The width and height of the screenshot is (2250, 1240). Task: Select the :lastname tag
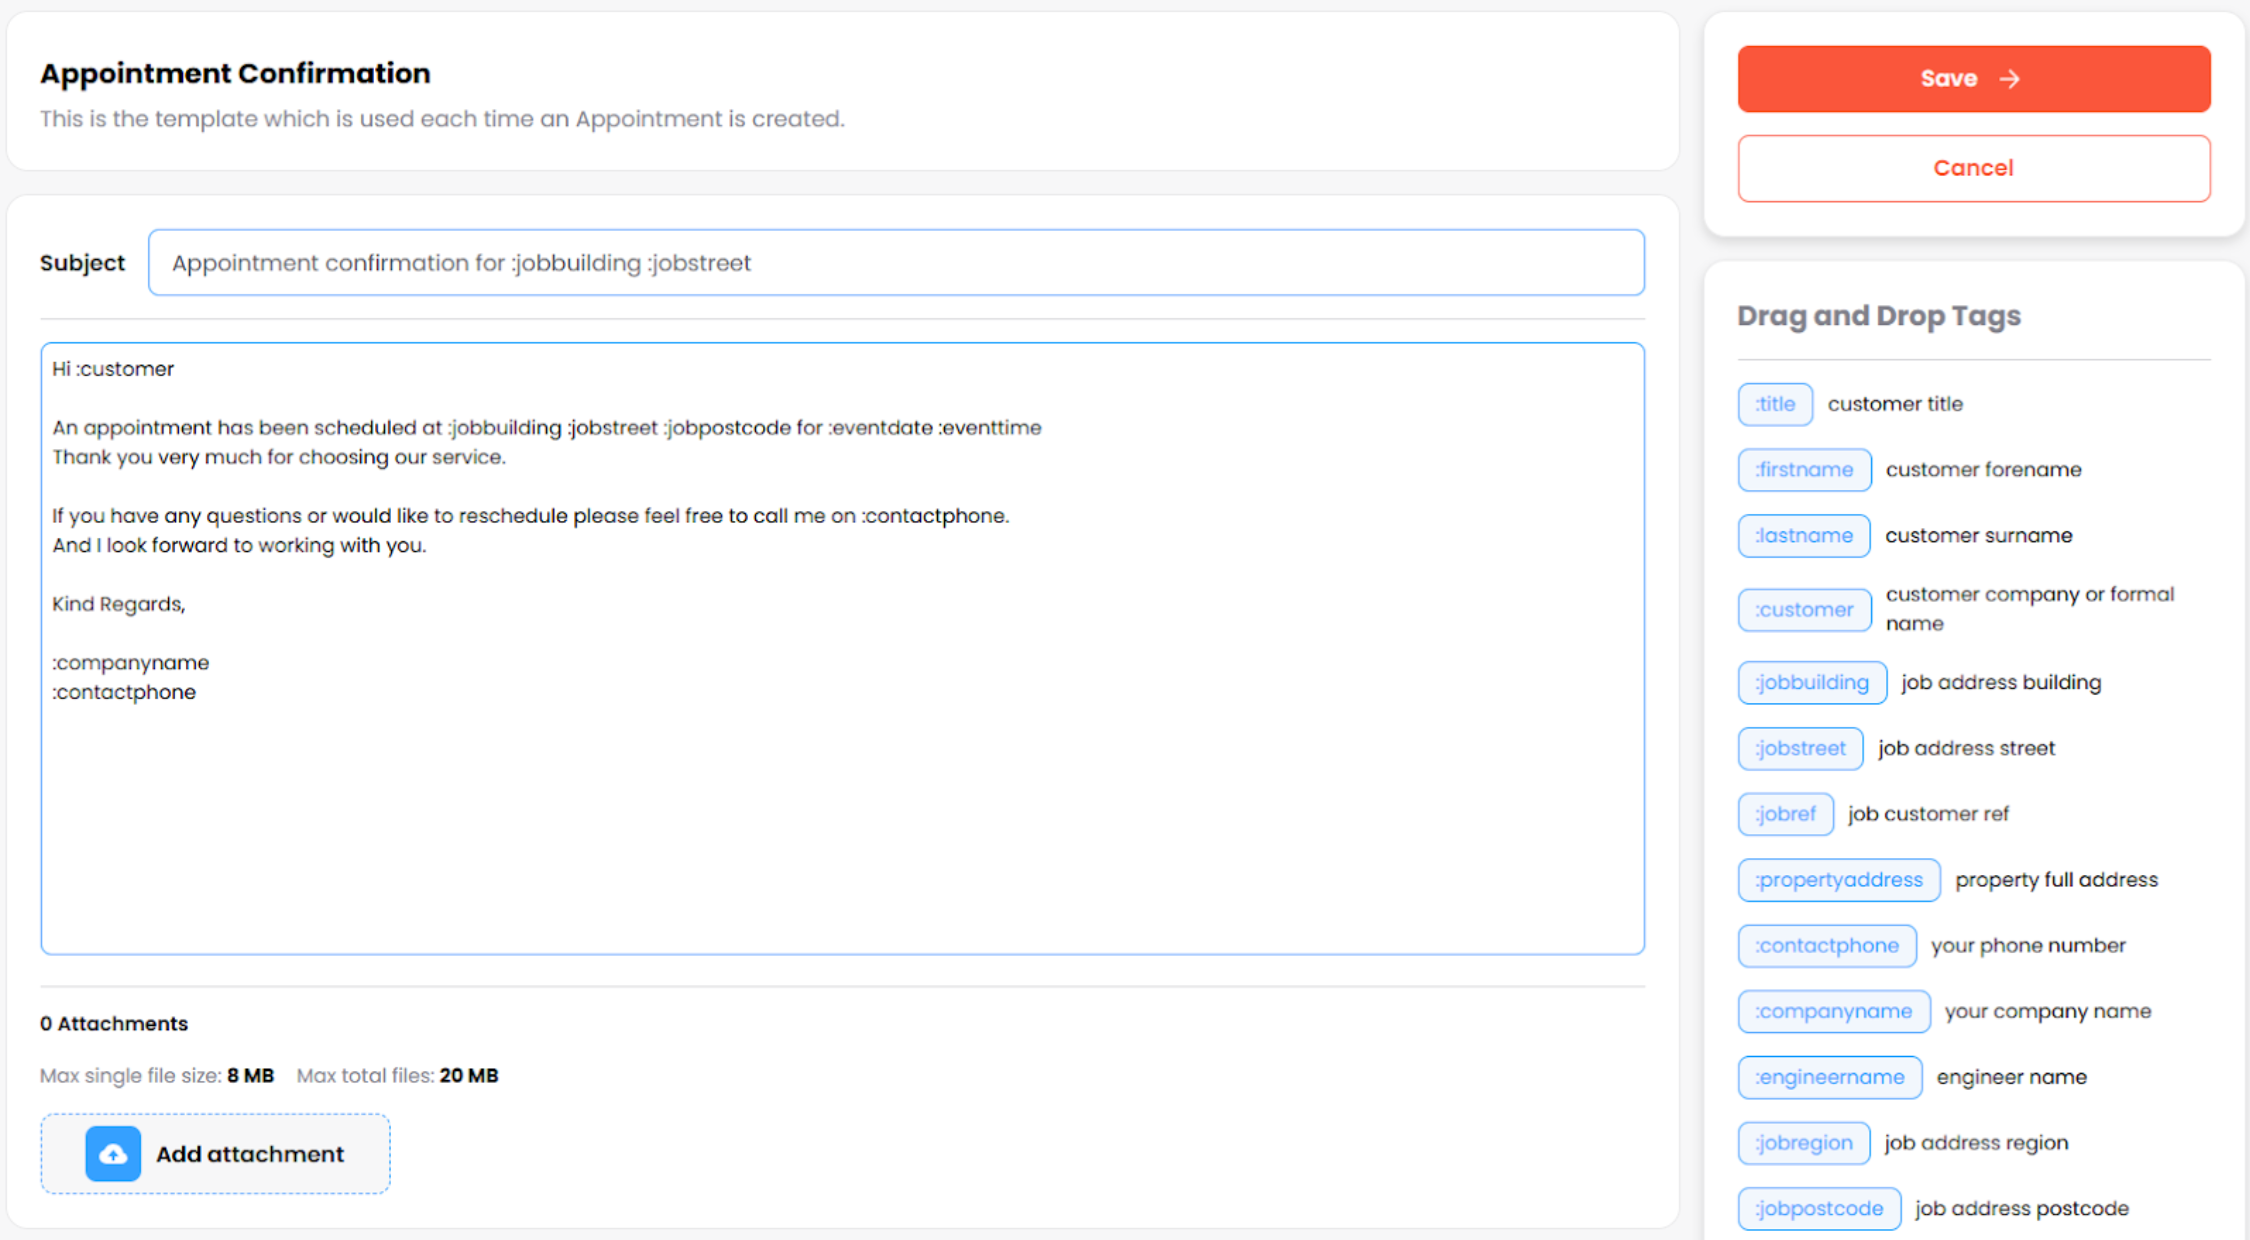[1803, 536]
